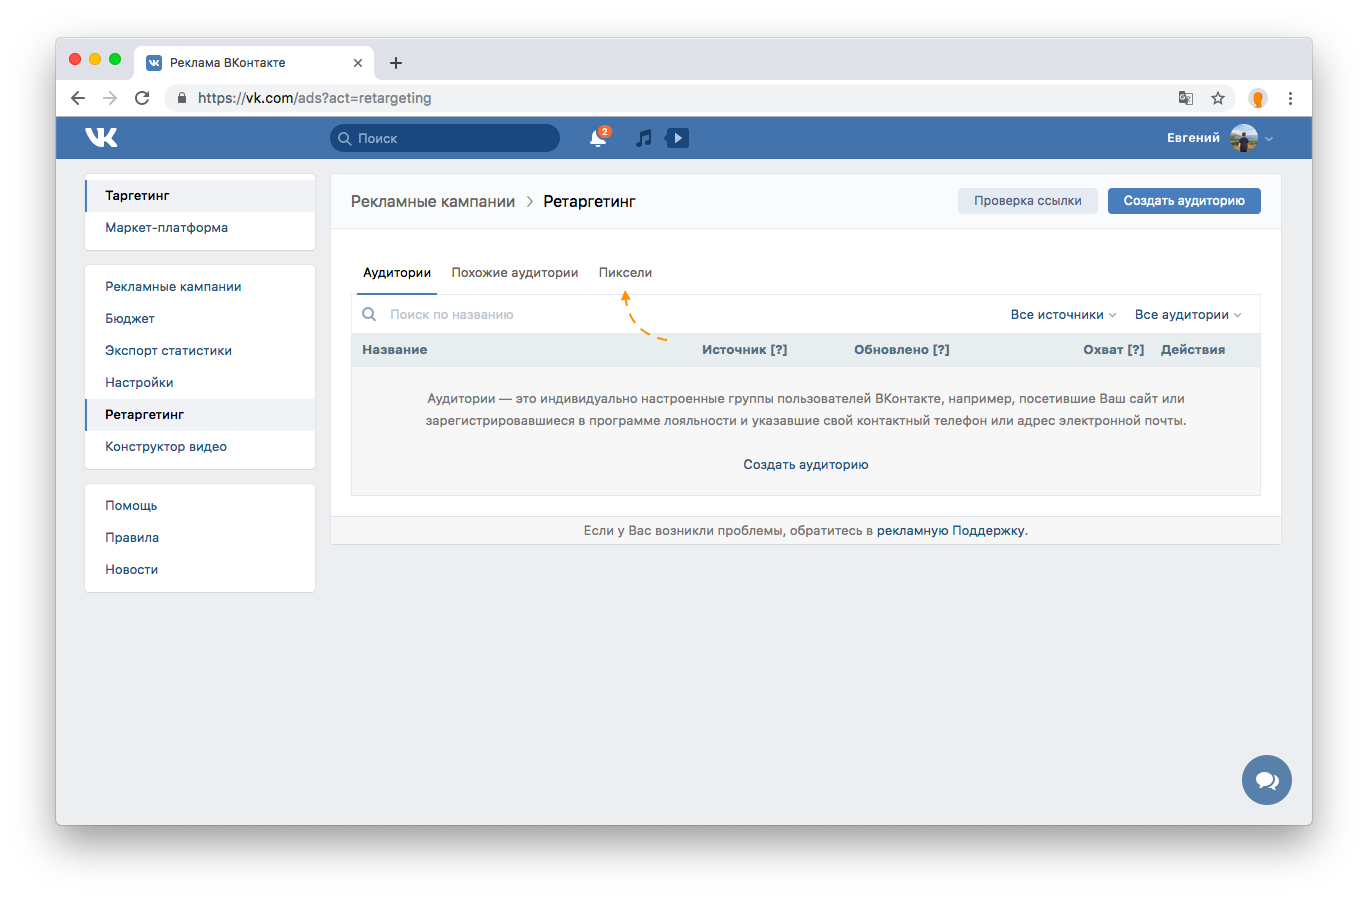Click the VK logo in header
The image size is (1368, 899).
coord(101,138)
